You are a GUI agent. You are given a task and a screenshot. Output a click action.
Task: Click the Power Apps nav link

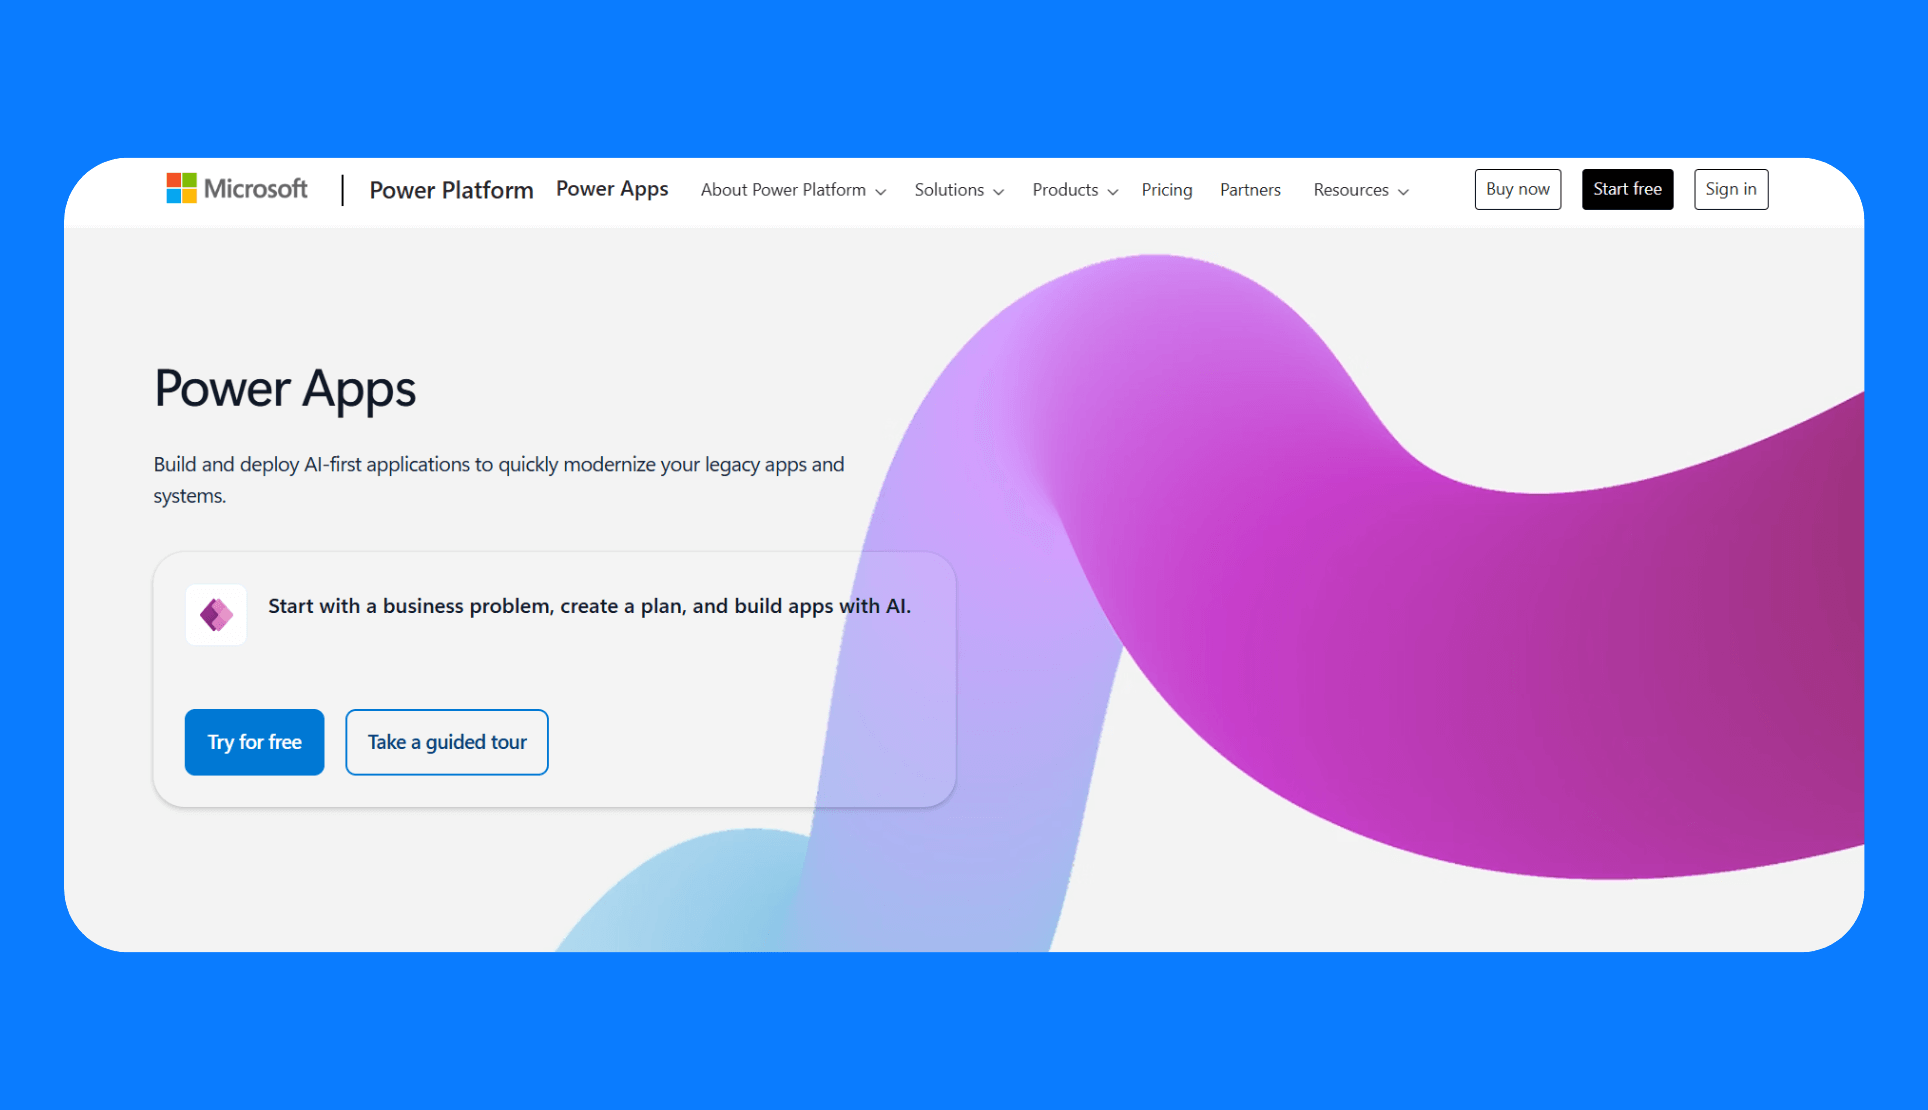612,189
